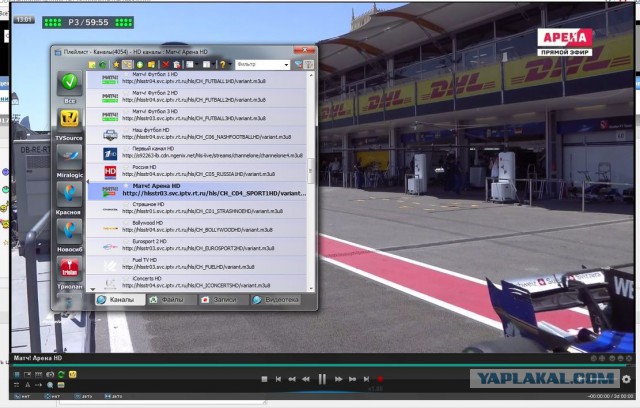The height and width of the screenshot is (408, 640).
Task: Select channel iConcerts HD
Action: click(196, 282)
